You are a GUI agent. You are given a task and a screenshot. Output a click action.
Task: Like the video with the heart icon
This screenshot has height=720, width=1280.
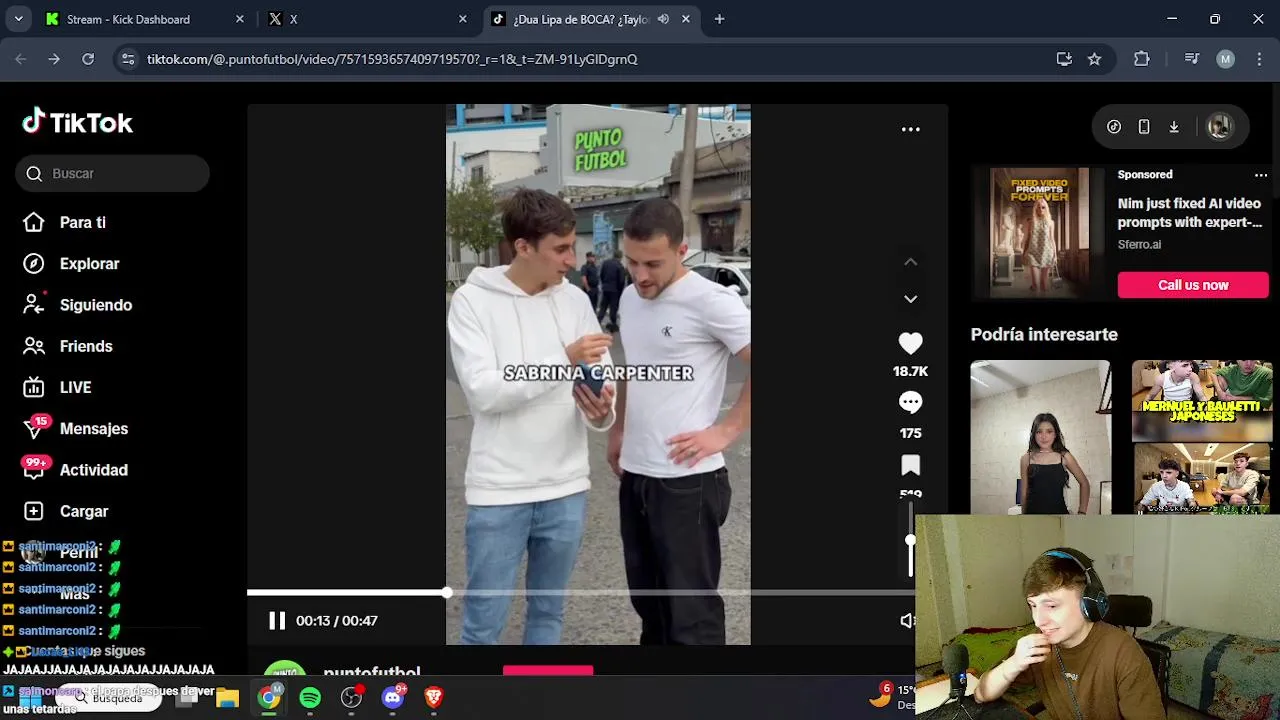tap(910, 343)
